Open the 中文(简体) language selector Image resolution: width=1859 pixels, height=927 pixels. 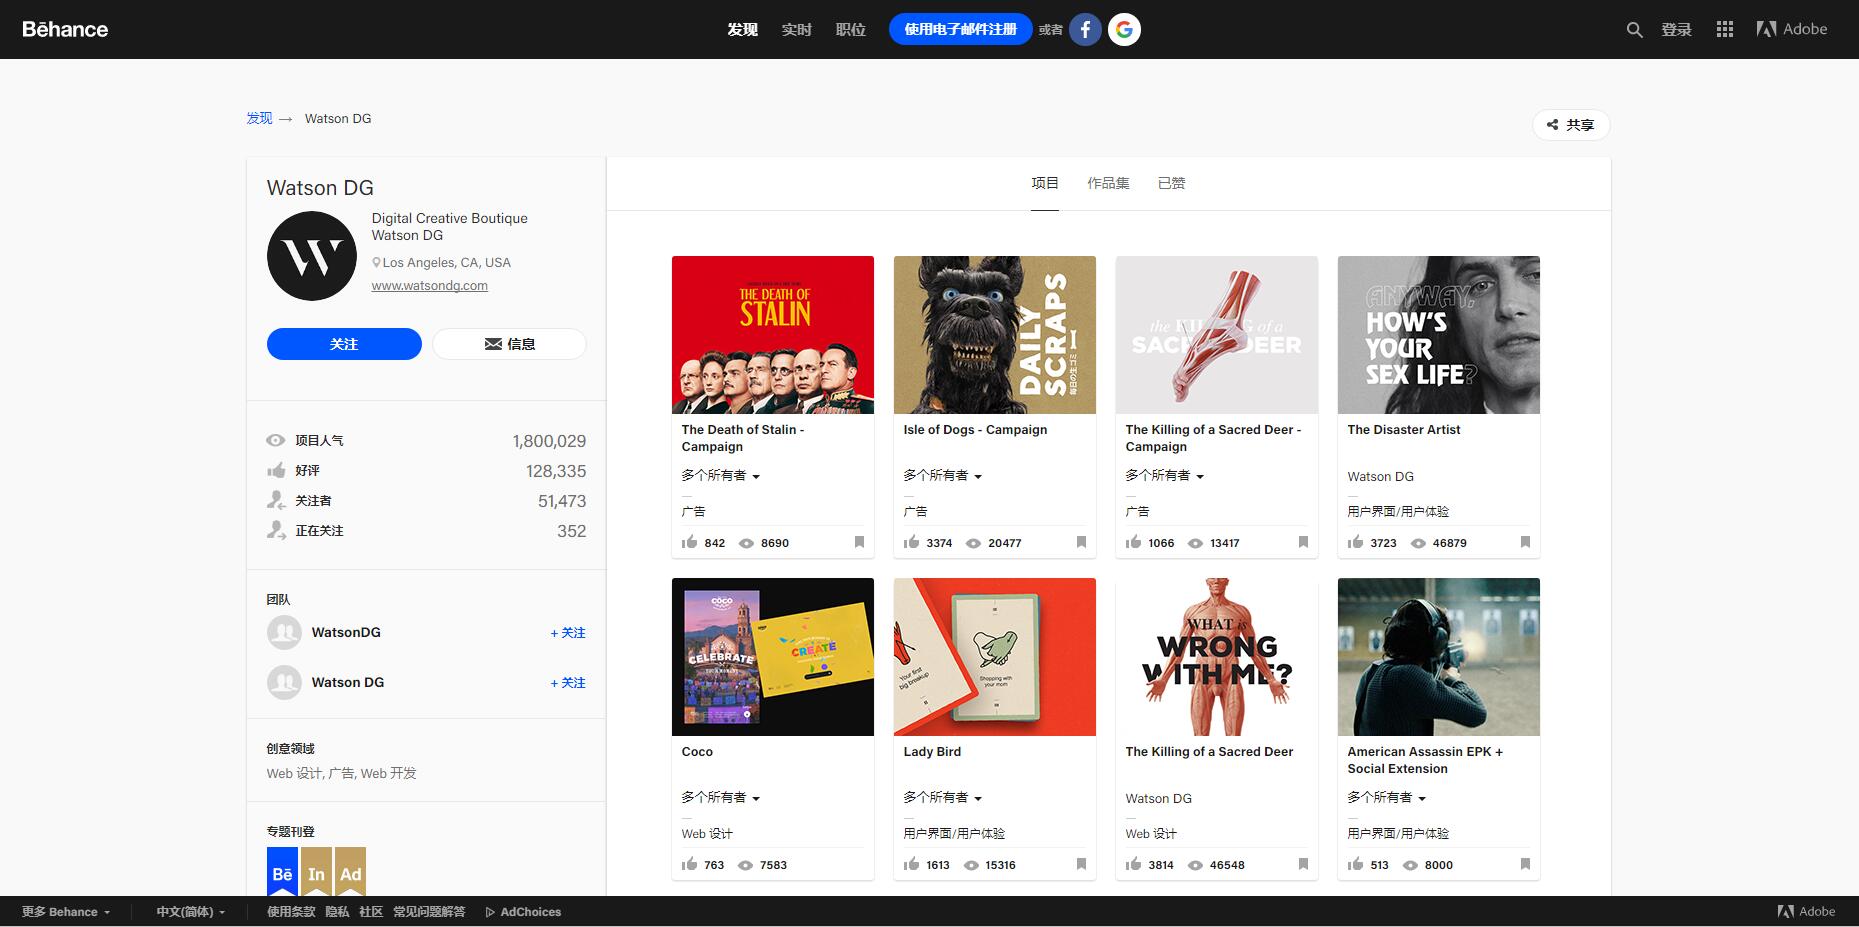191,911
